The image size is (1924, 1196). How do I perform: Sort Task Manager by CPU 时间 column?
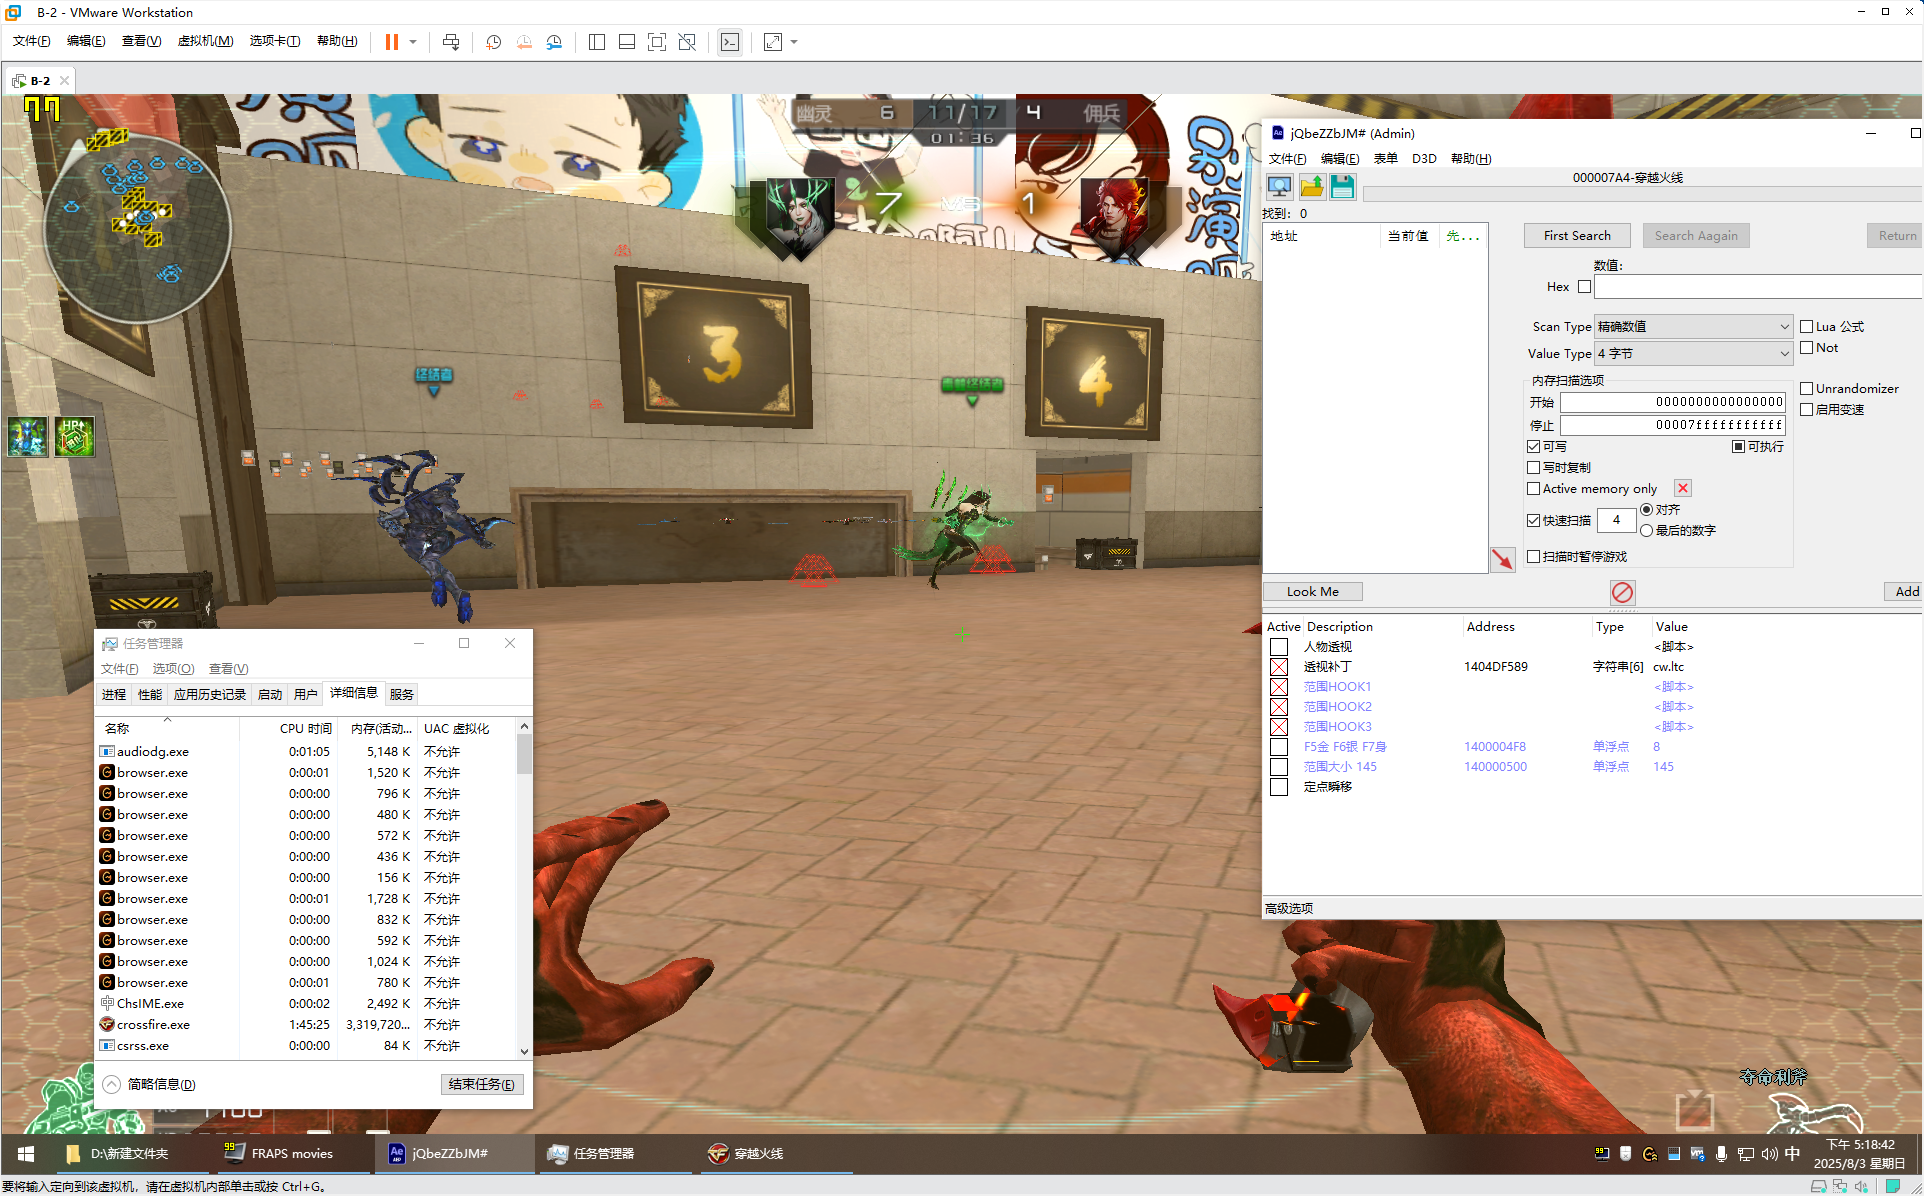pos(305,729)
